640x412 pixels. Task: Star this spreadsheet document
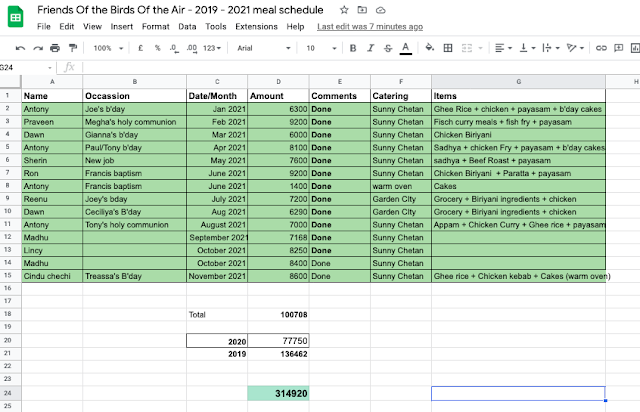344,10
